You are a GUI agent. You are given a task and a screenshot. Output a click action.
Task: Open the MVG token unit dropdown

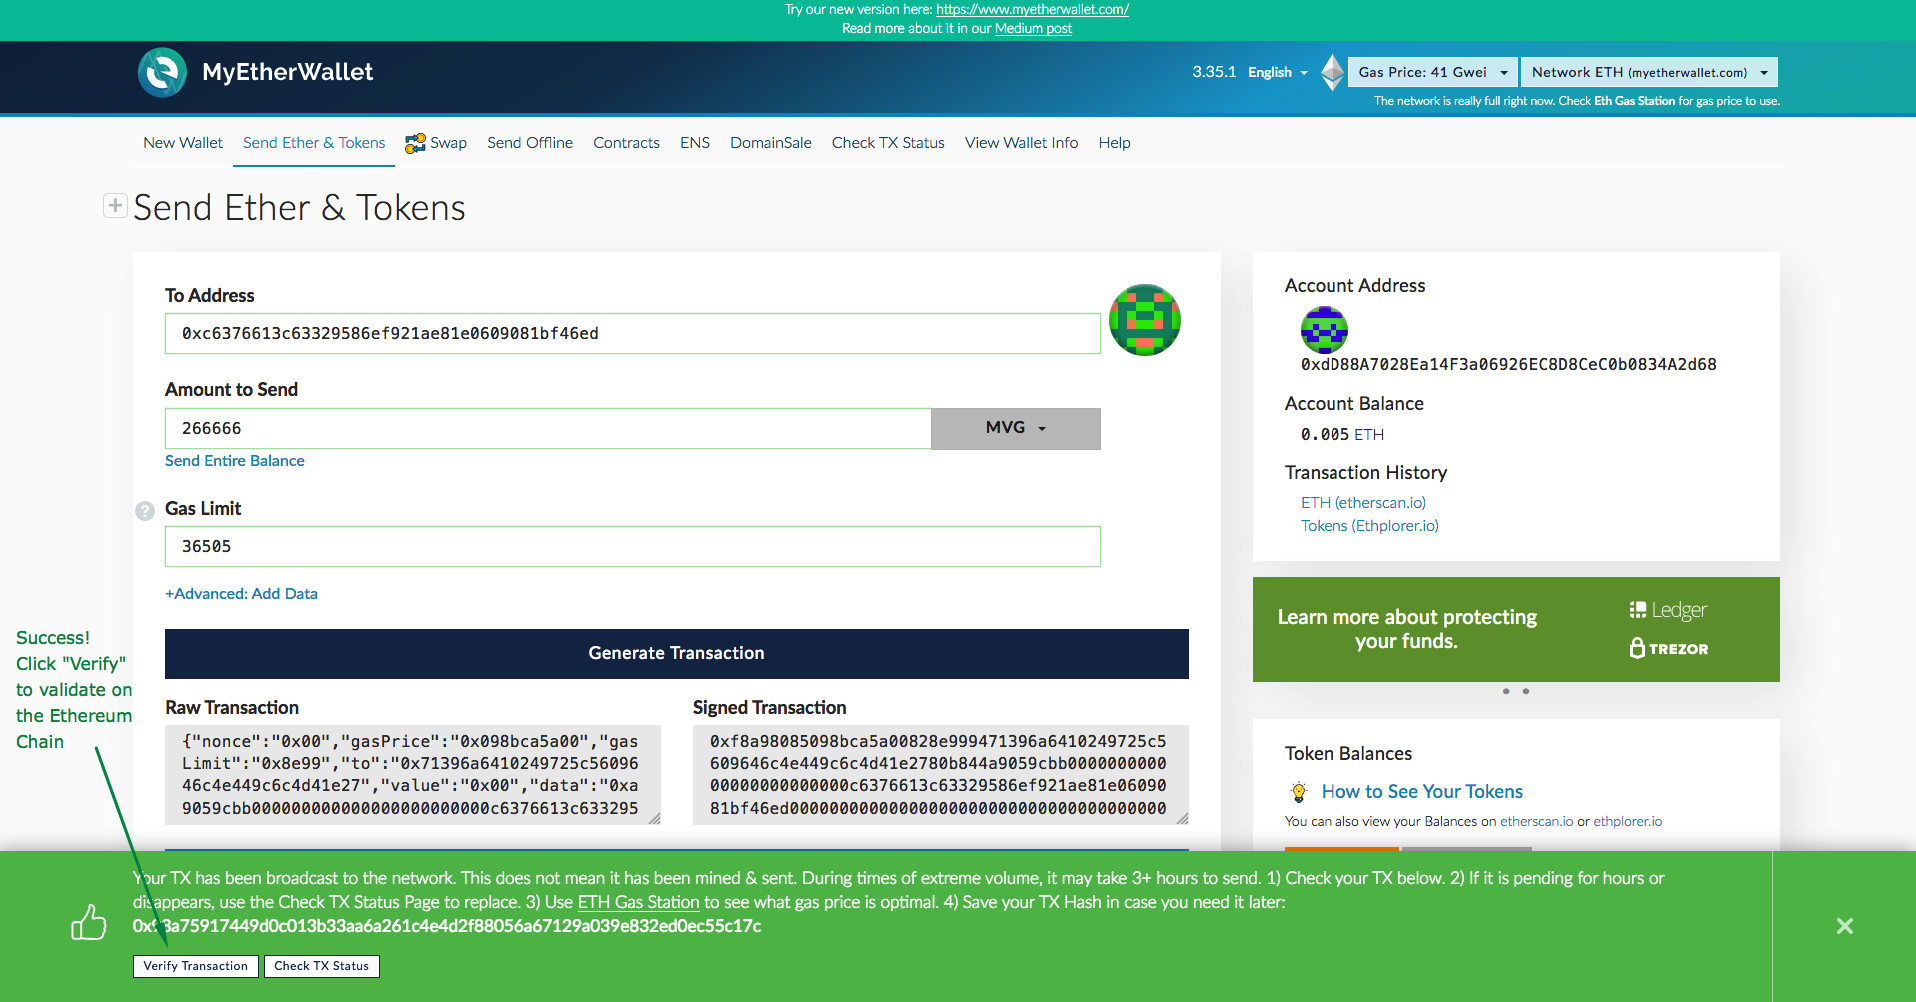tap(1016, 428)
